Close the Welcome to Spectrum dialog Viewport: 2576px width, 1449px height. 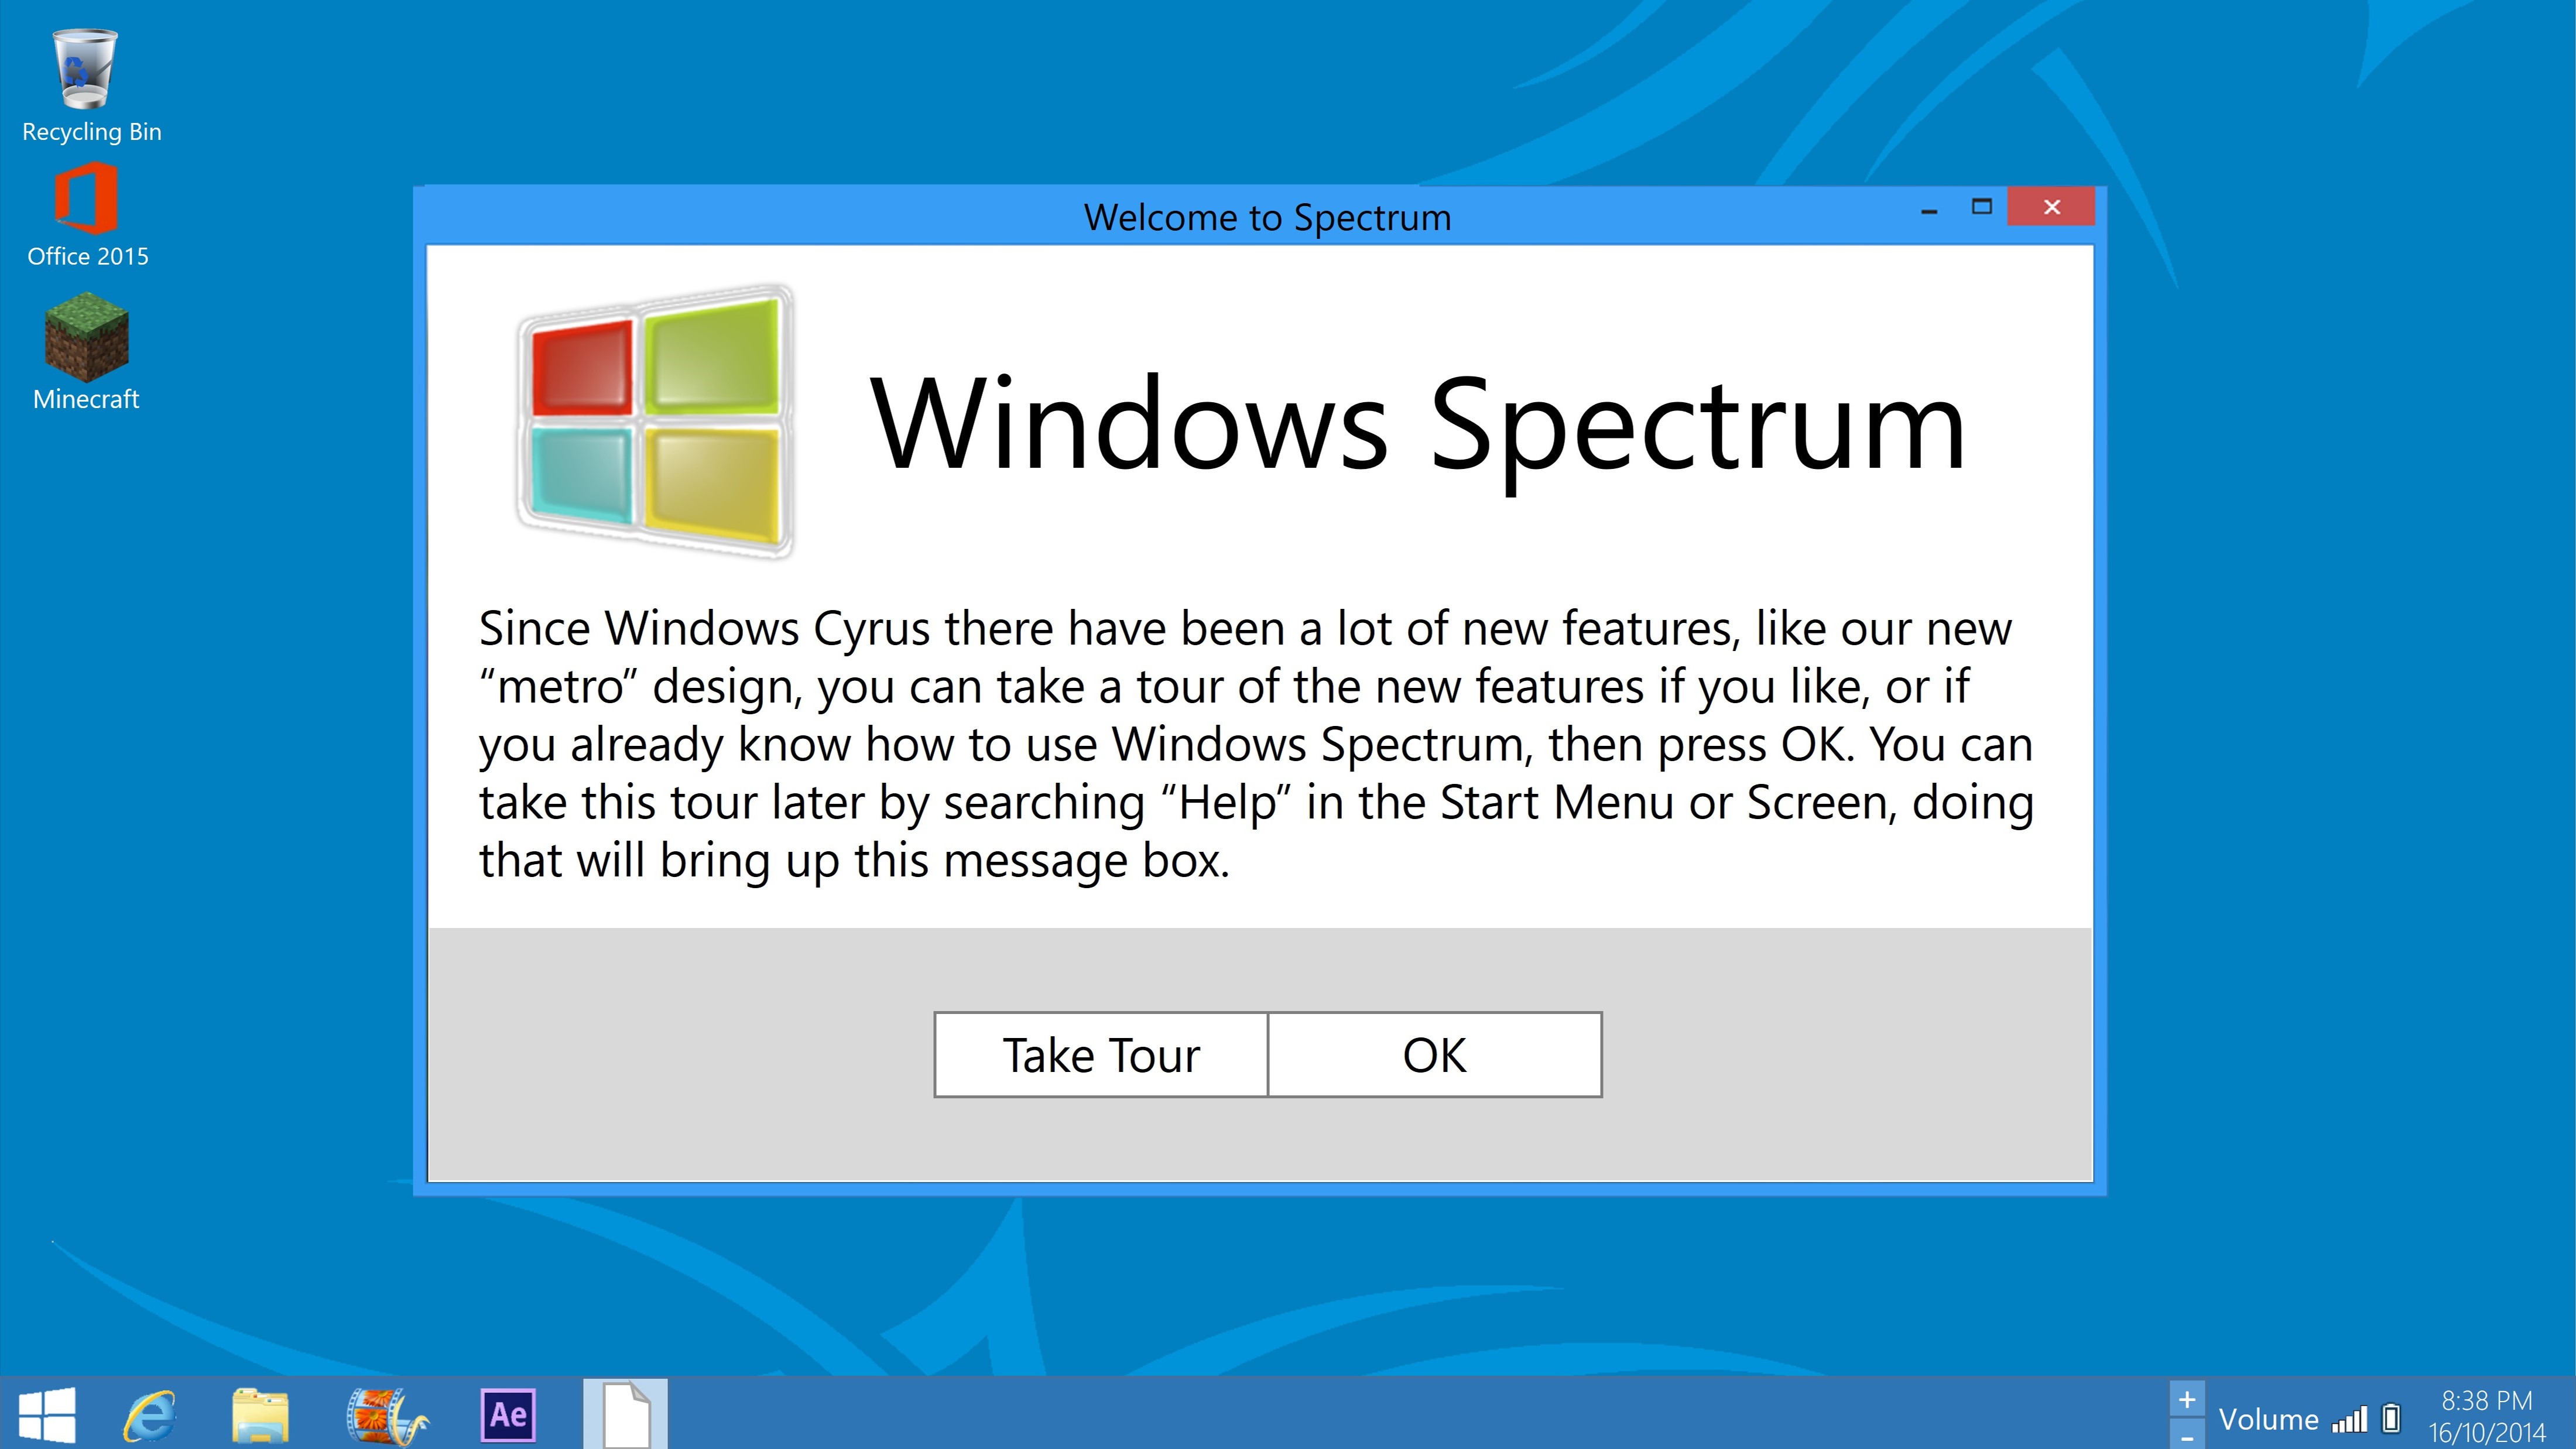(2051, 207)
